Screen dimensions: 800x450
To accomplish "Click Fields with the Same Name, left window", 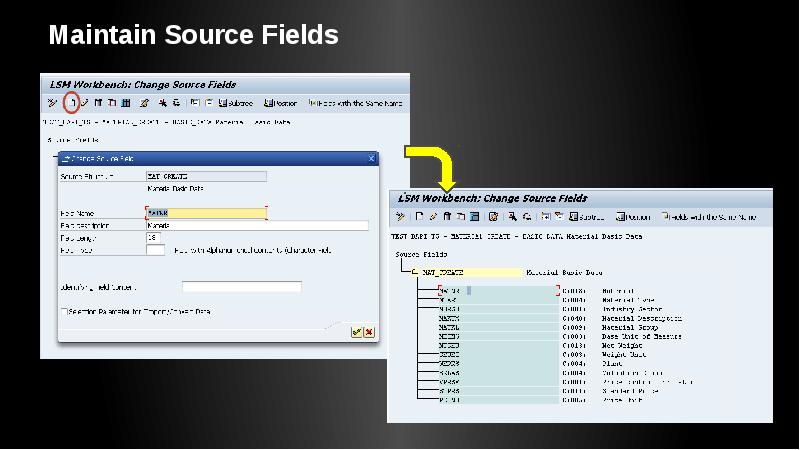I will 355,103.
